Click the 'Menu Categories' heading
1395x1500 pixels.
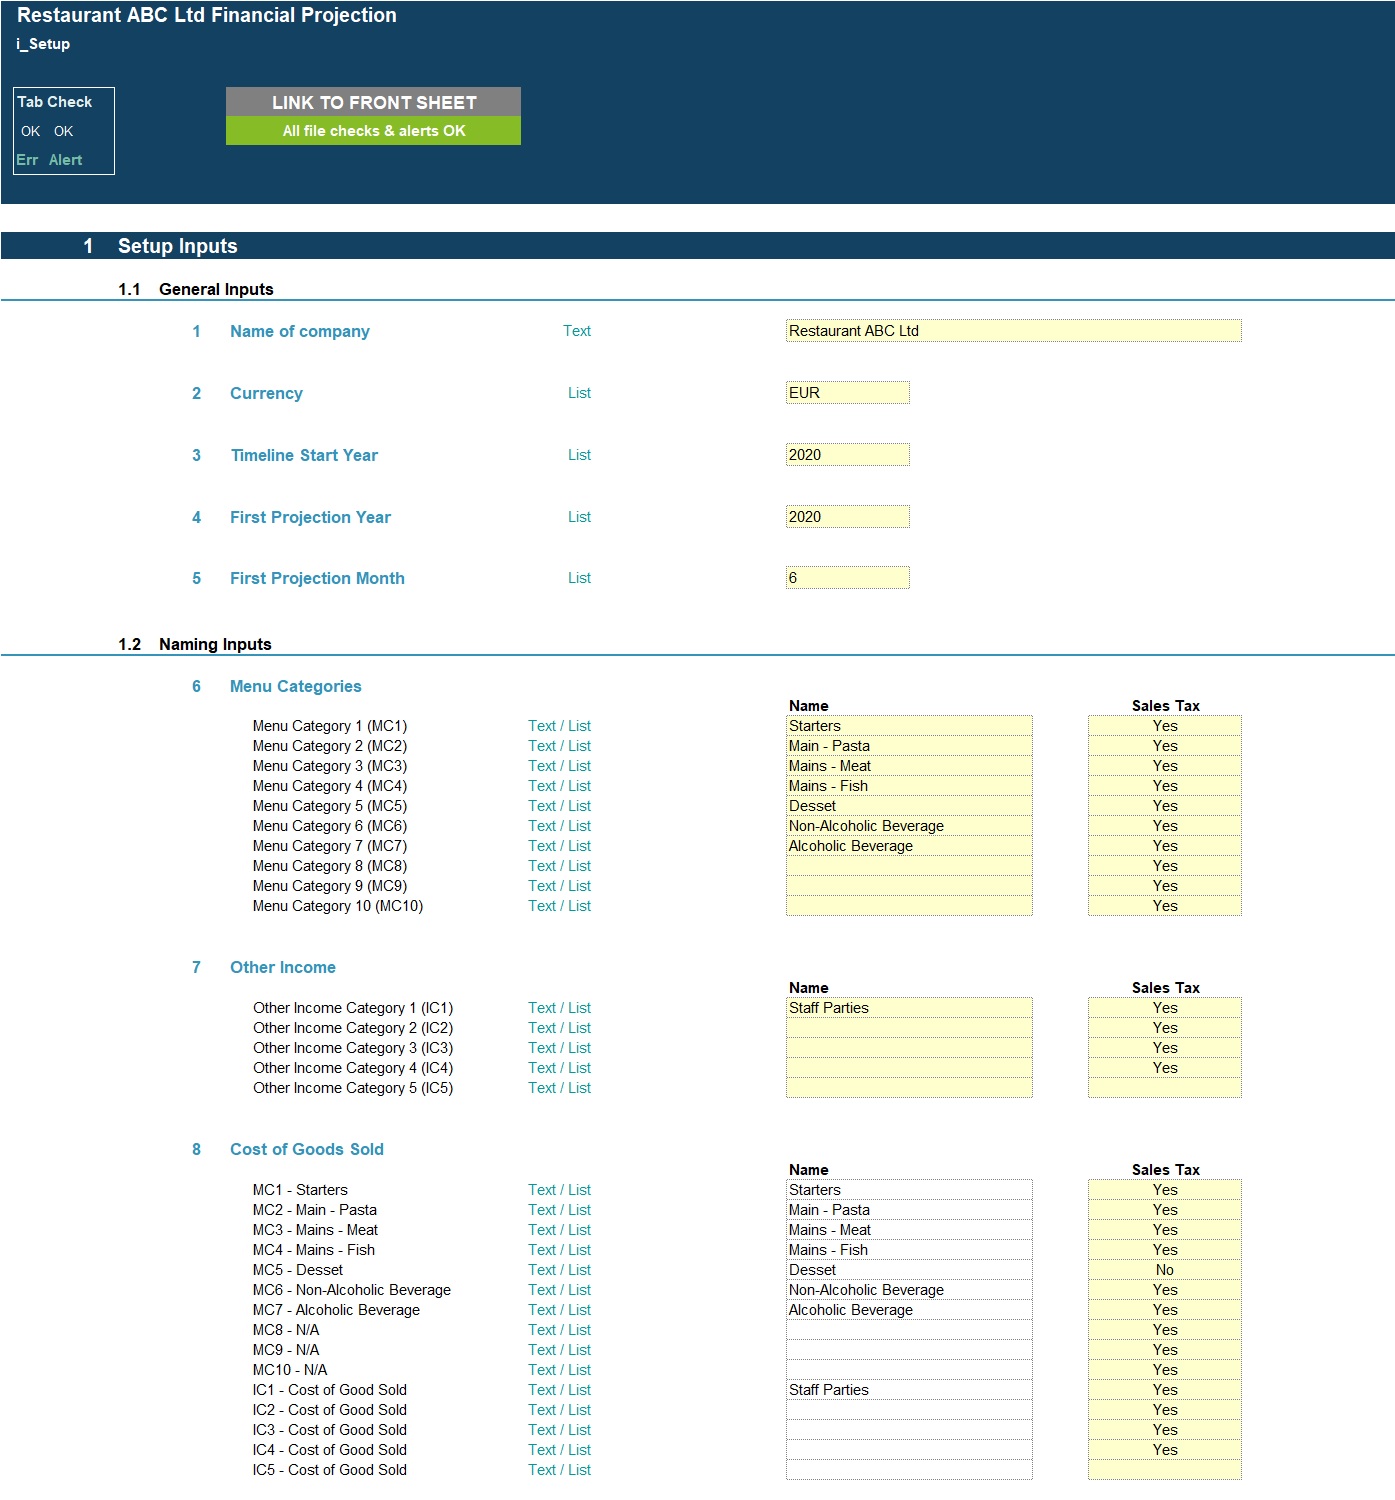pyautogui.click(x=296, y=686)
